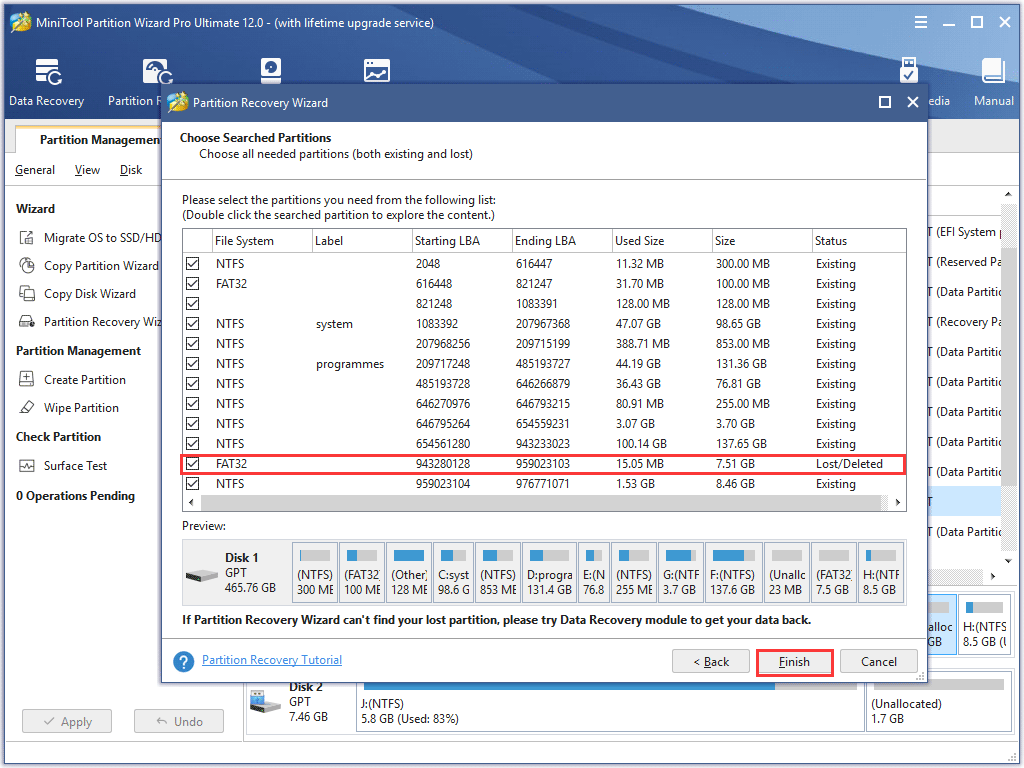Go Back in the recovery wizard
Screen dimensions: 1024x768
pyautogui.click(x=711, y=662)
